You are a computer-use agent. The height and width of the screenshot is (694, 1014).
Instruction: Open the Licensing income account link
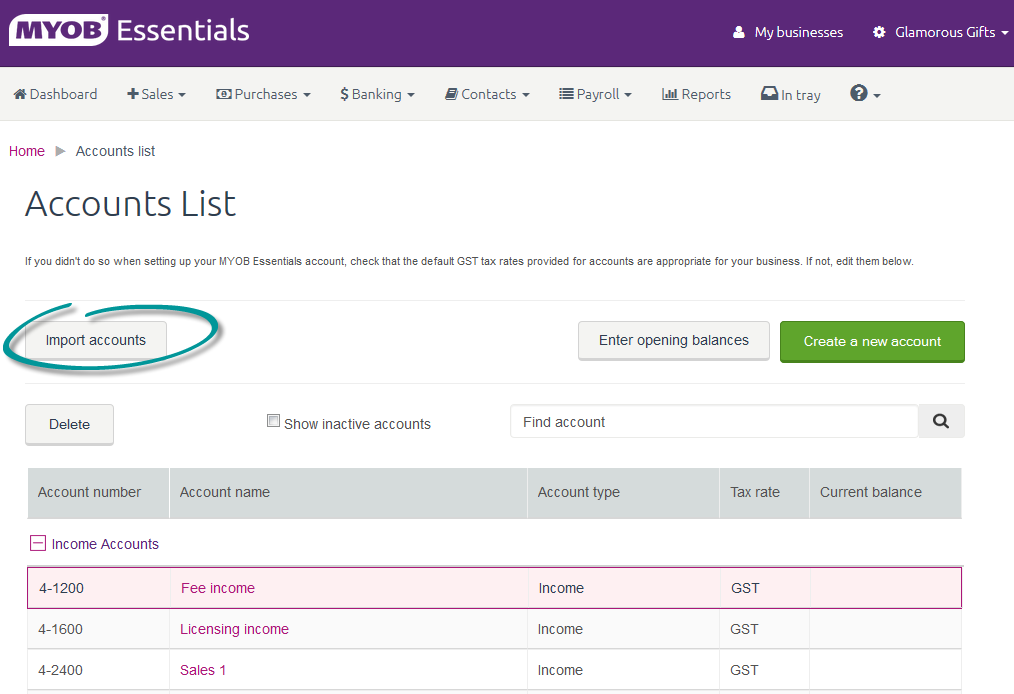[x=234, y=629]
